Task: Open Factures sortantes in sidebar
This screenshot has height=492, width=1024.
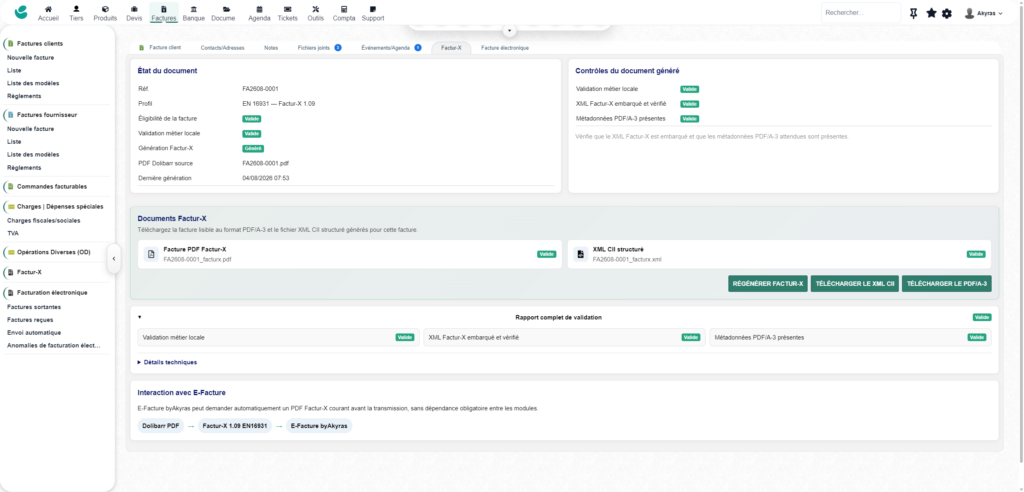Action: tap(34, 306)
